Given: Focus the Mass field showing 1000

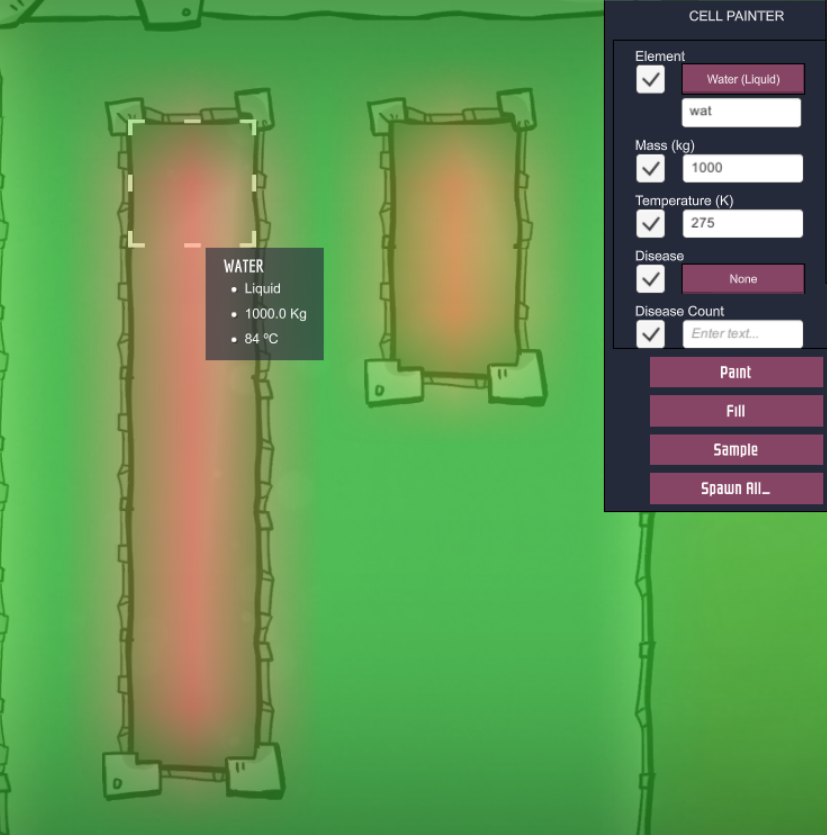Looking at the screenshot, I should pos(742,168).
